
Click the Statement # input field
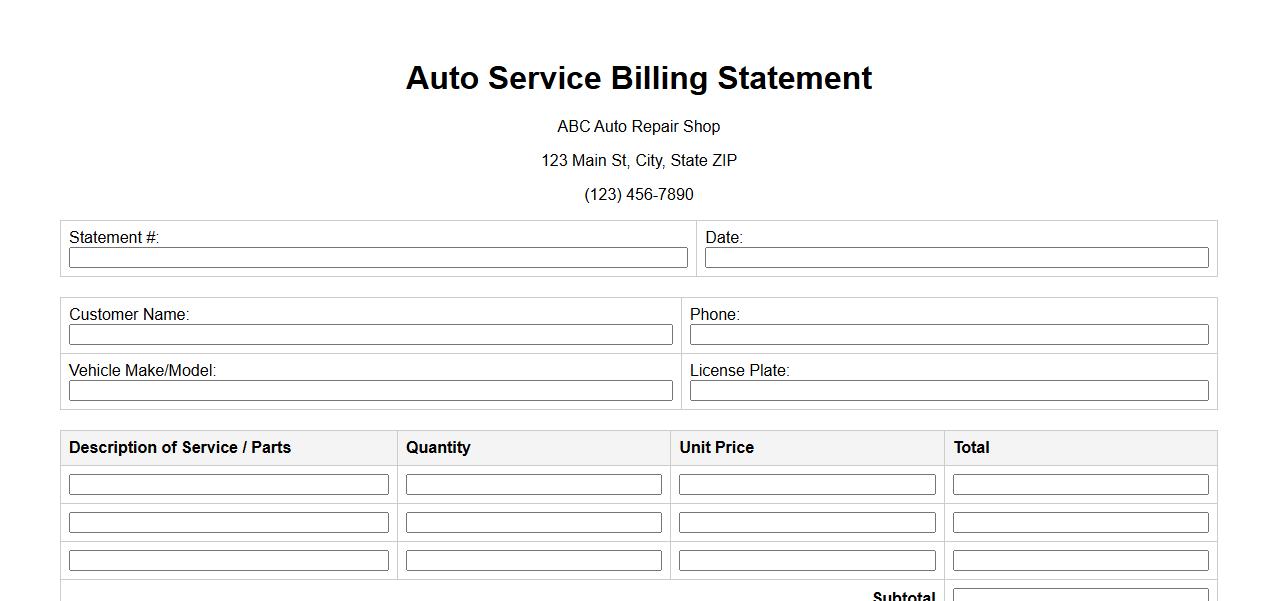coord(378,258)
